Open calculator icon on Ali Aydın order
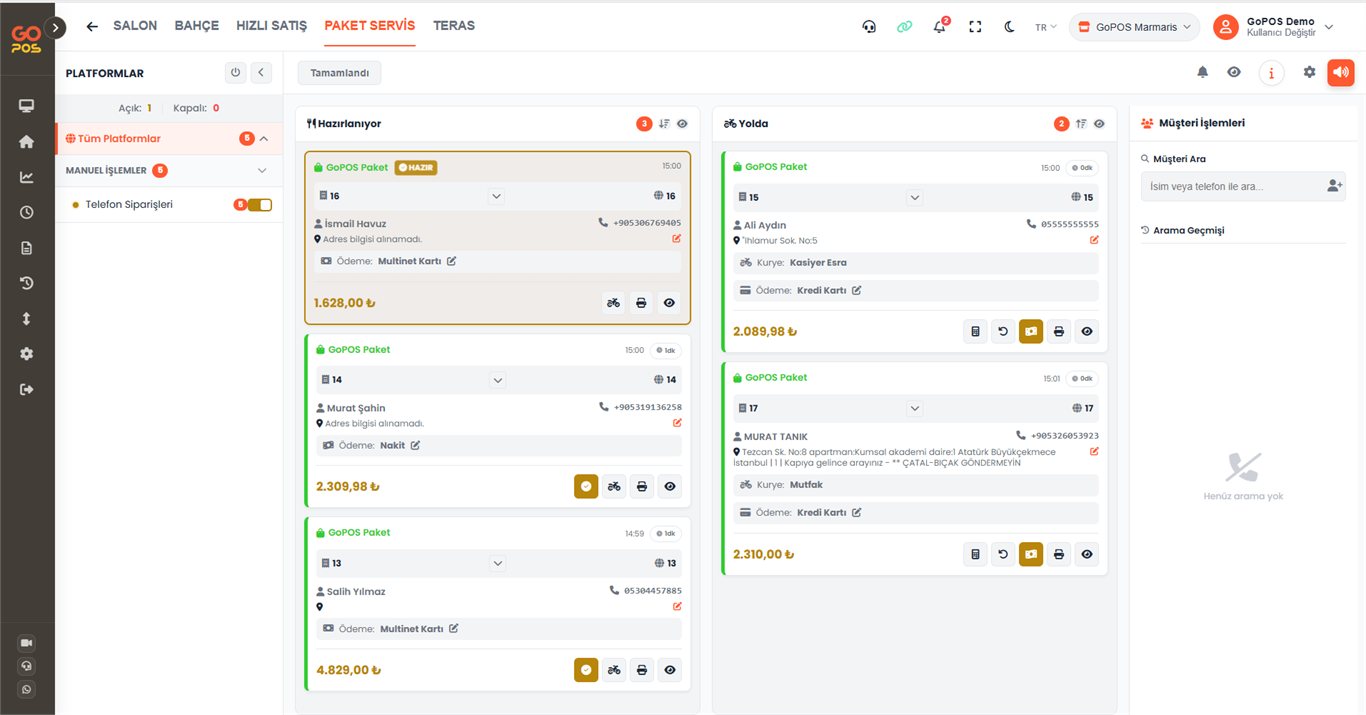Viewport: 1366px width, 715px height. [975, 331]
